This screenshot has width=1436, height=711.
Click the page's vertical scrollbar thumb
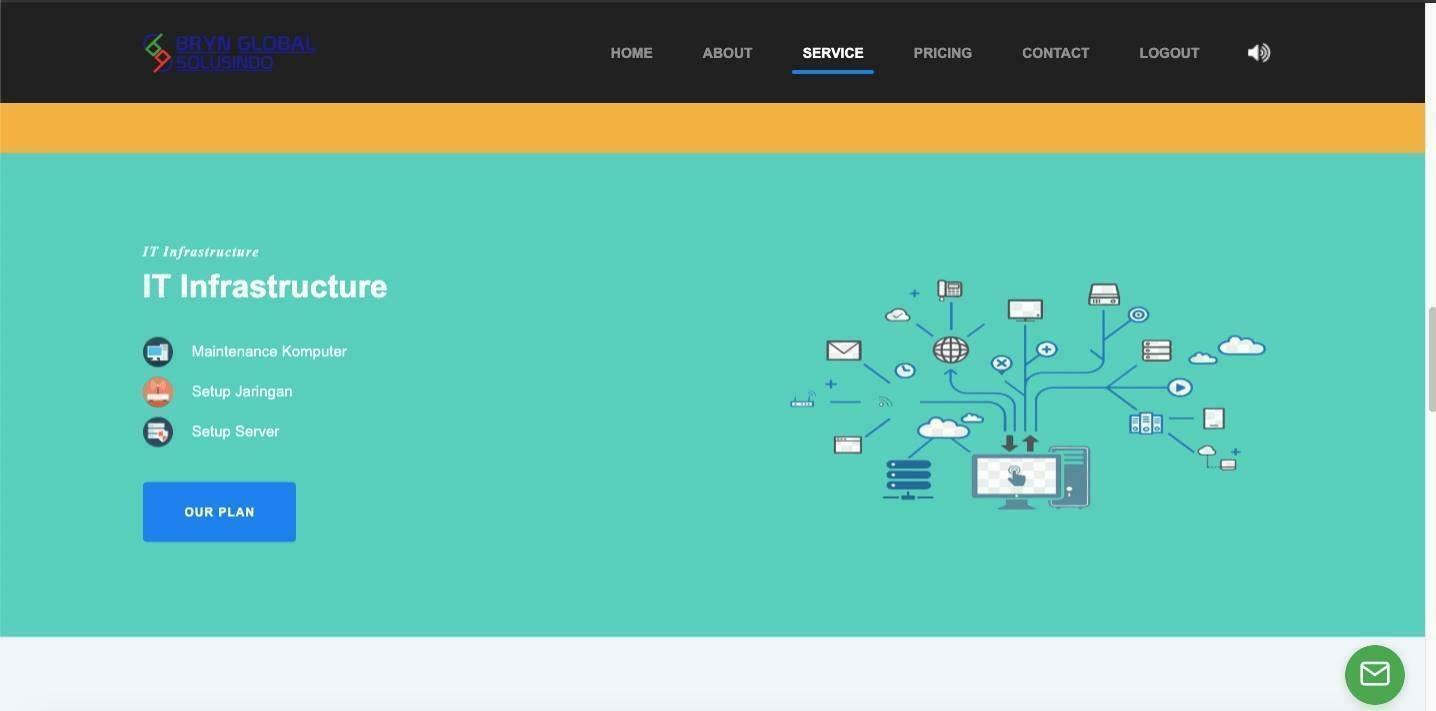coord(1431,360)
